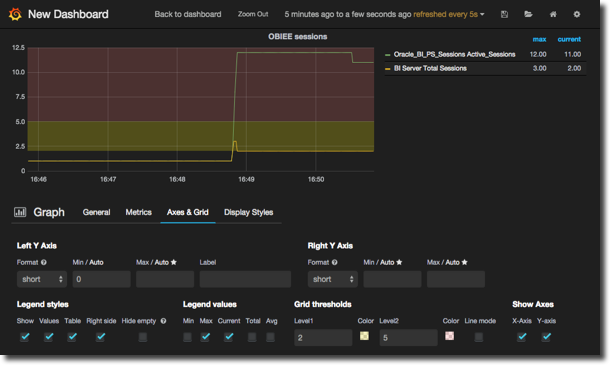Open Right Y Axis format dropdown
Image resolution: width=610 pixels, height=365 pixels.
[333, 279]
